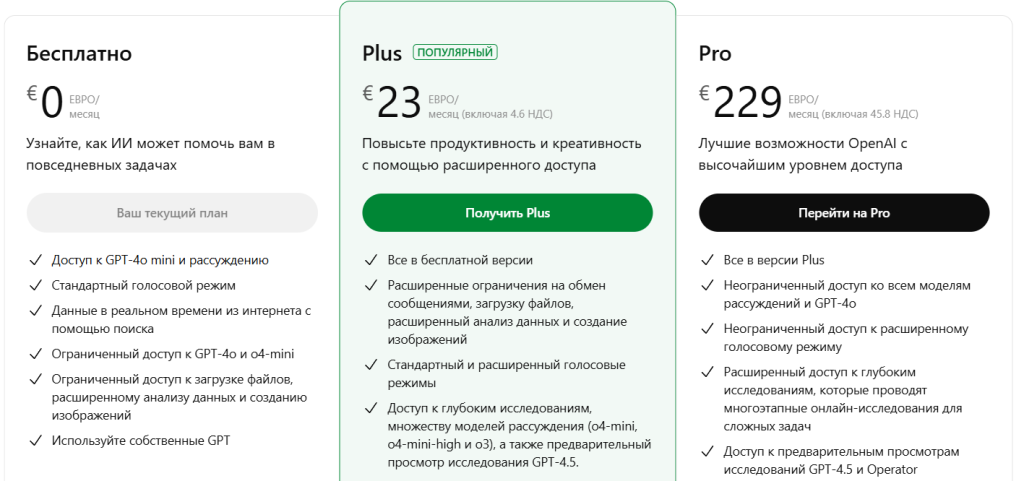The height and width of the screenshot is (481, 1024).
Task: Click the €229 Pro price
Action: tap(740, 103)
